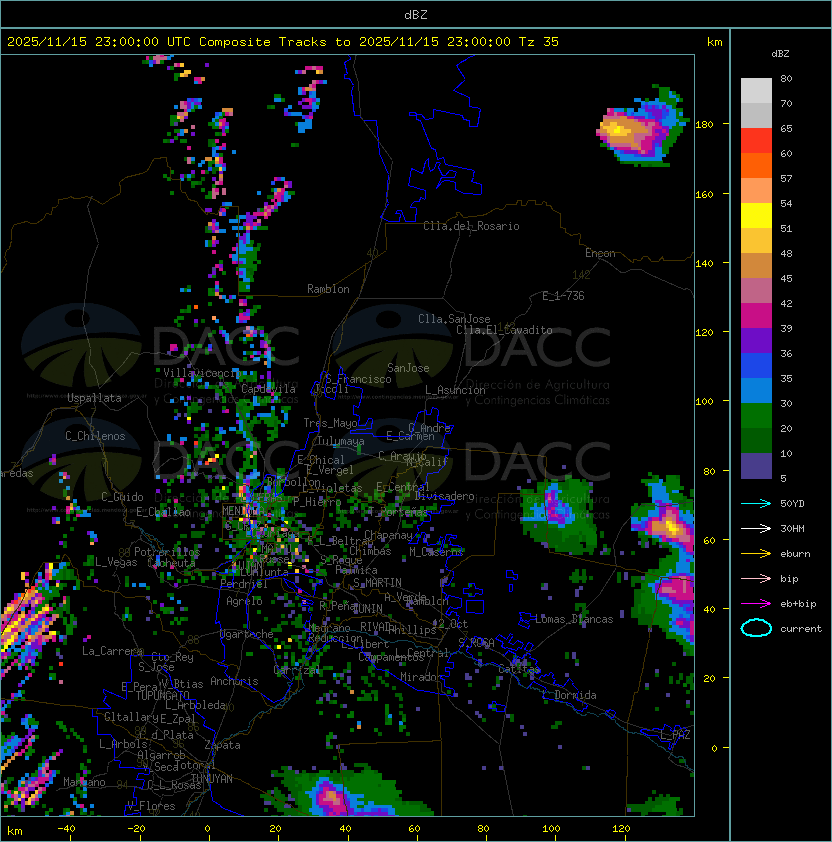
Task: Pick the royal blue swatch in dBZ scale
Action: point(756,366)
